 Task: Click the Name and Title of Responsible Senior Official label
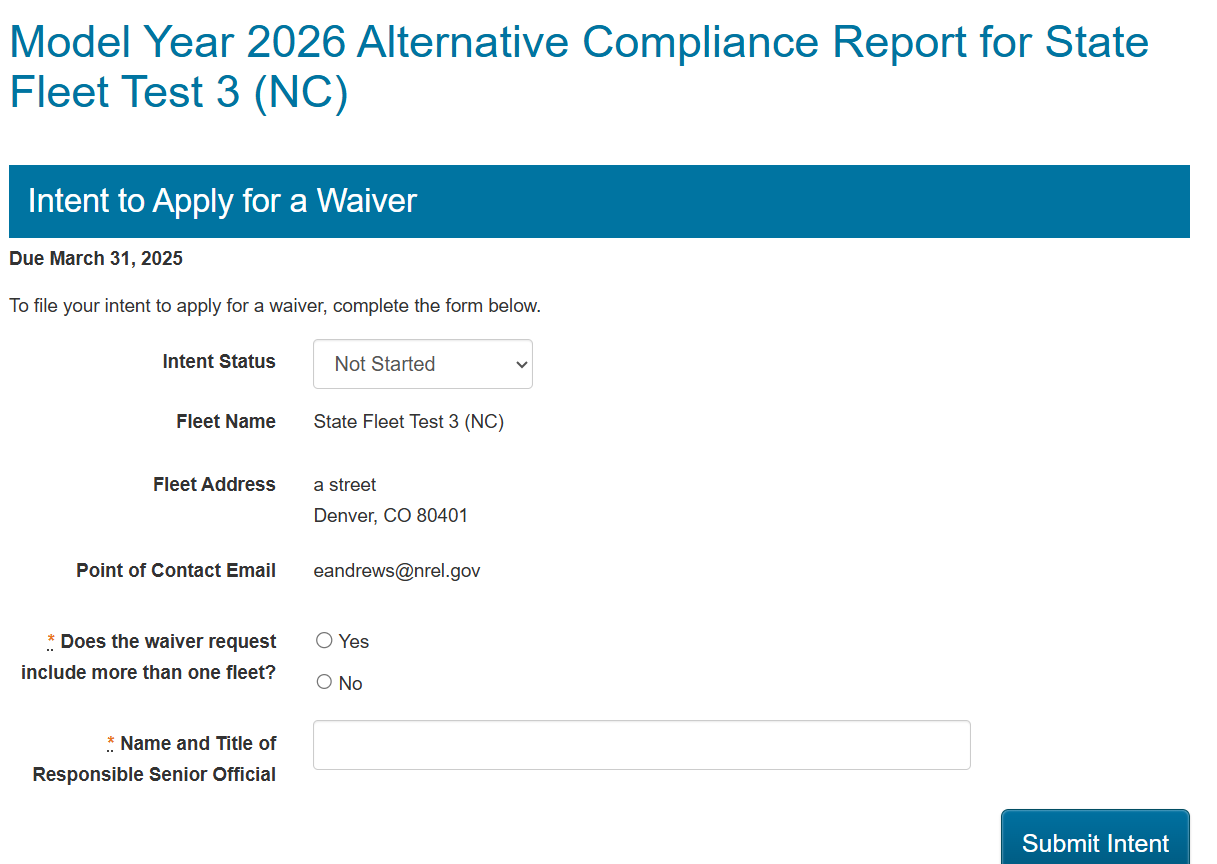[x=154, y=759]
